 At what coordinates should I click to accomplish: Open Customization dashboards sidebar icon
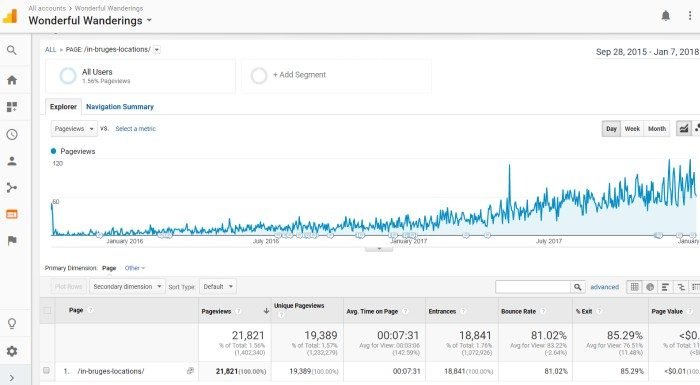12,107
